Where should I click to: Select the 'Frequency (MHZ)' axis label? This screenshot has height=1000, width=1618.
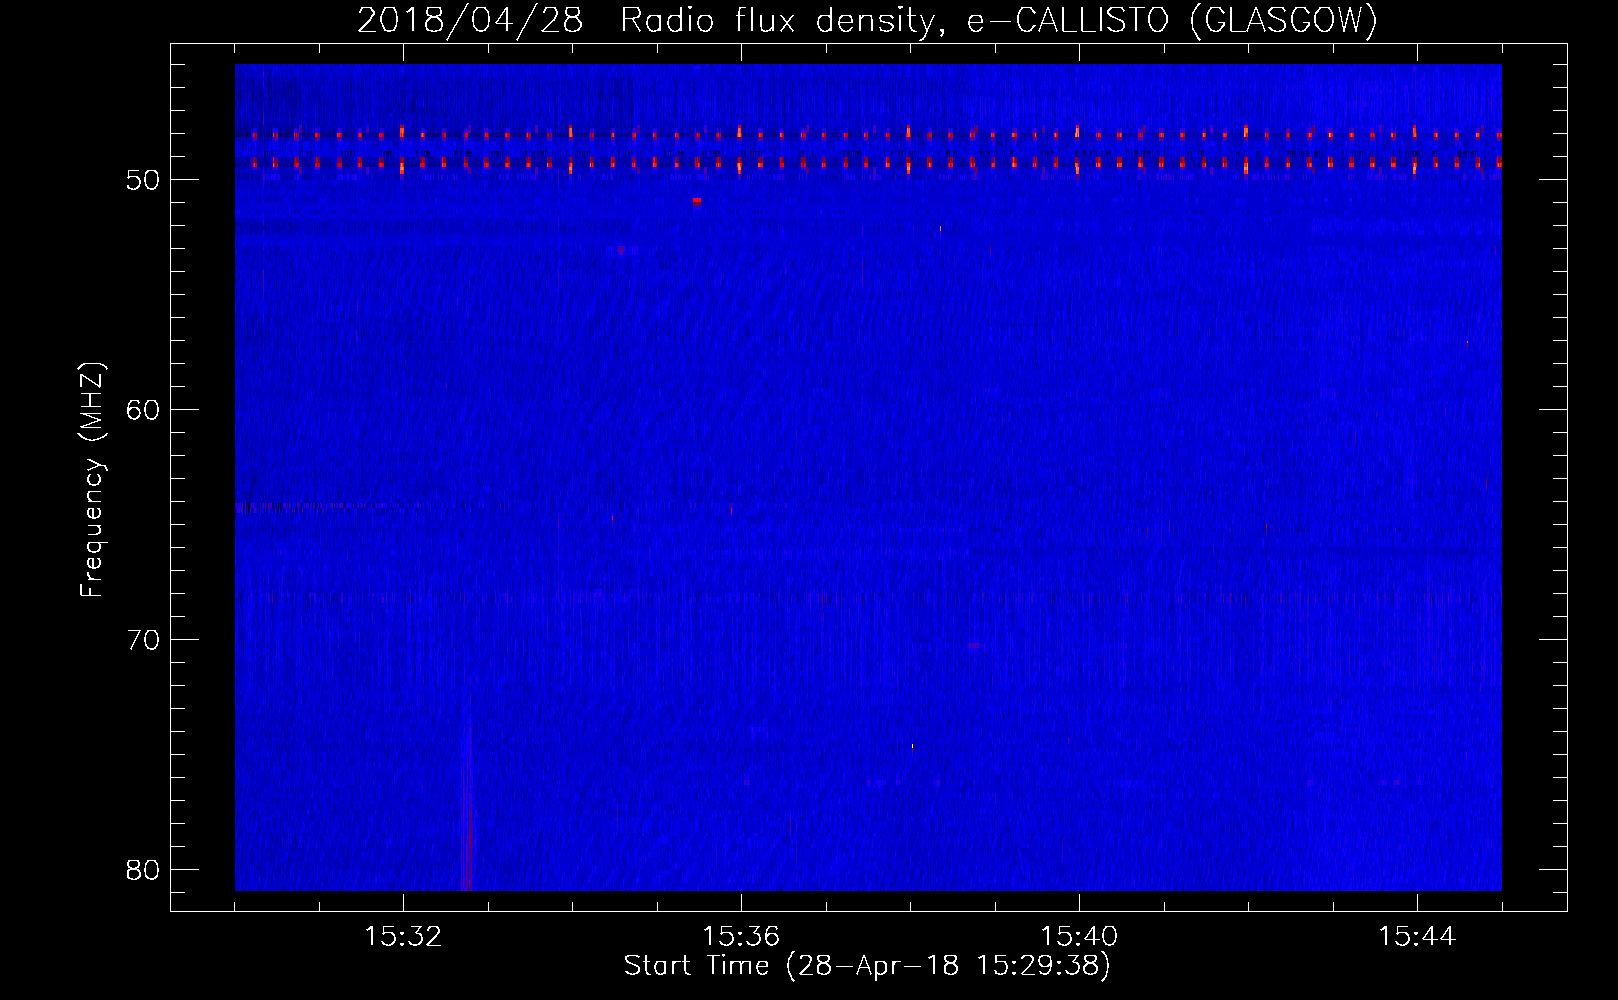click(x=91, y=480)
